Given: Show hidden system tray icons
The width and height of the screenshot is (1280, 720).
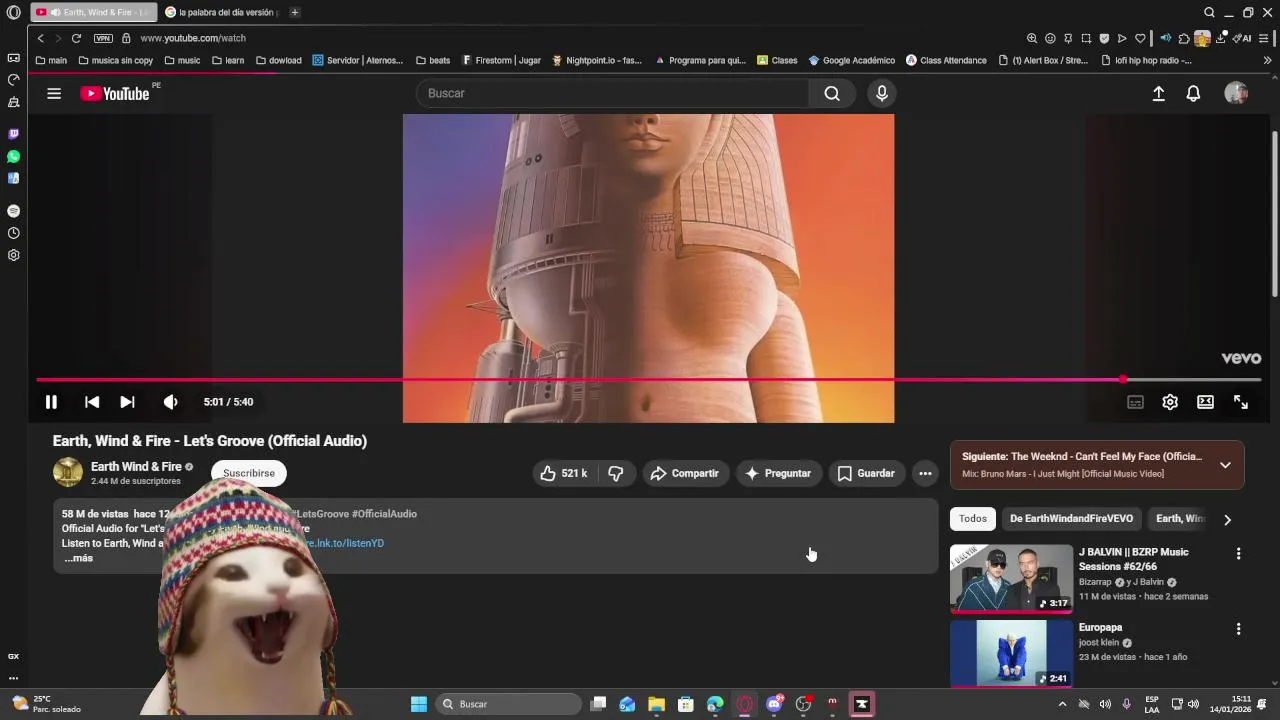Looking at the screenshot, I should click(x=1062, y=704).
